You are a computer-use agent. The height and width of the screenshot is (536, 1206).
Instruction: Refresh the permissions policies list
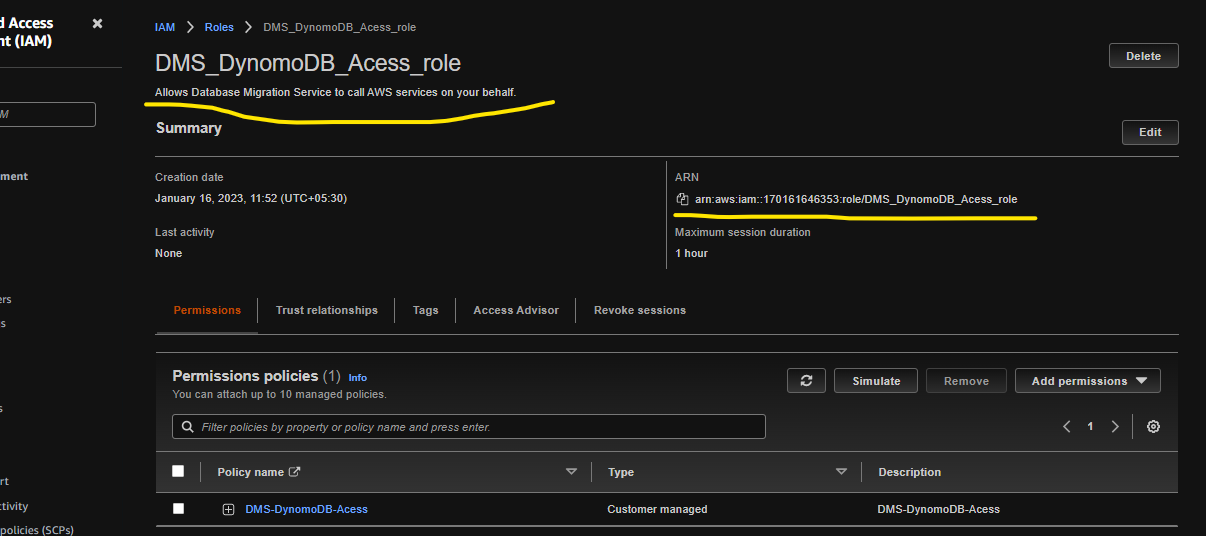[x=806, y=381]
